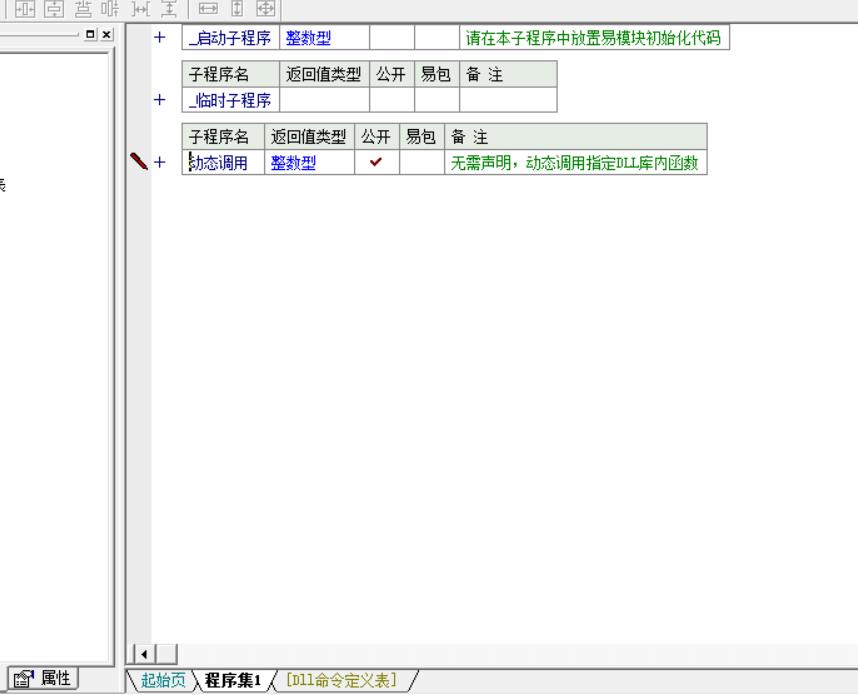Viewport: 858px width, 695px height.
Task: Expand the 动态调用 subroutine
Action: click(159, 162)
